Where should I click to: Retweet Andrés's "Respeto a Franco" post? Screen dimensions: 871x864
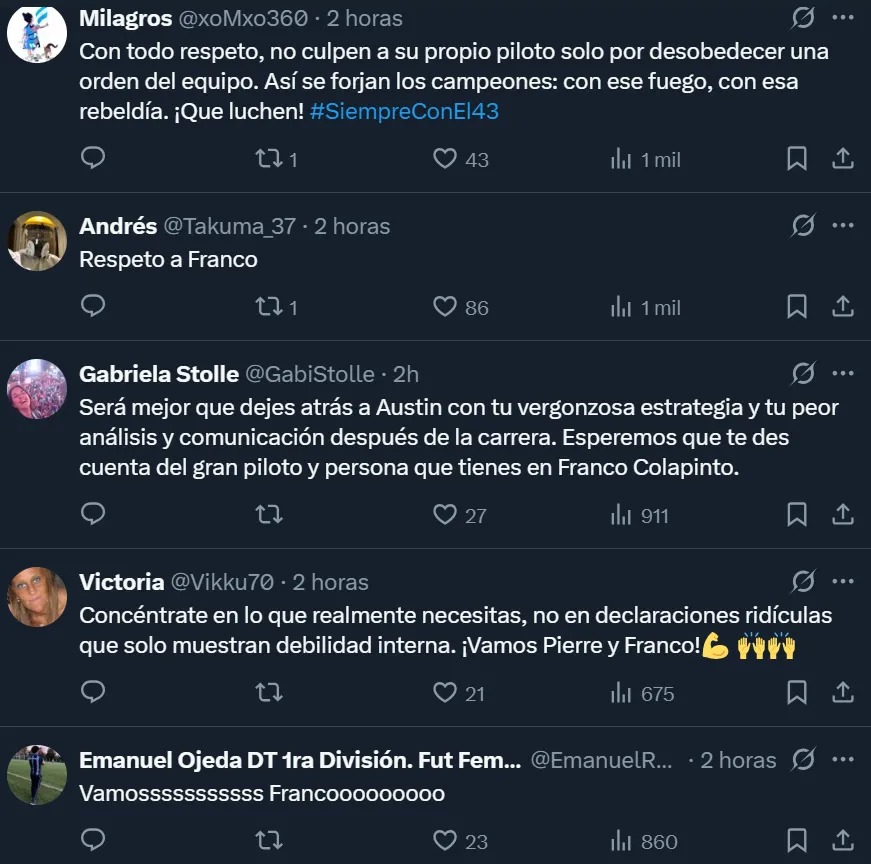[x=269, y=306]
